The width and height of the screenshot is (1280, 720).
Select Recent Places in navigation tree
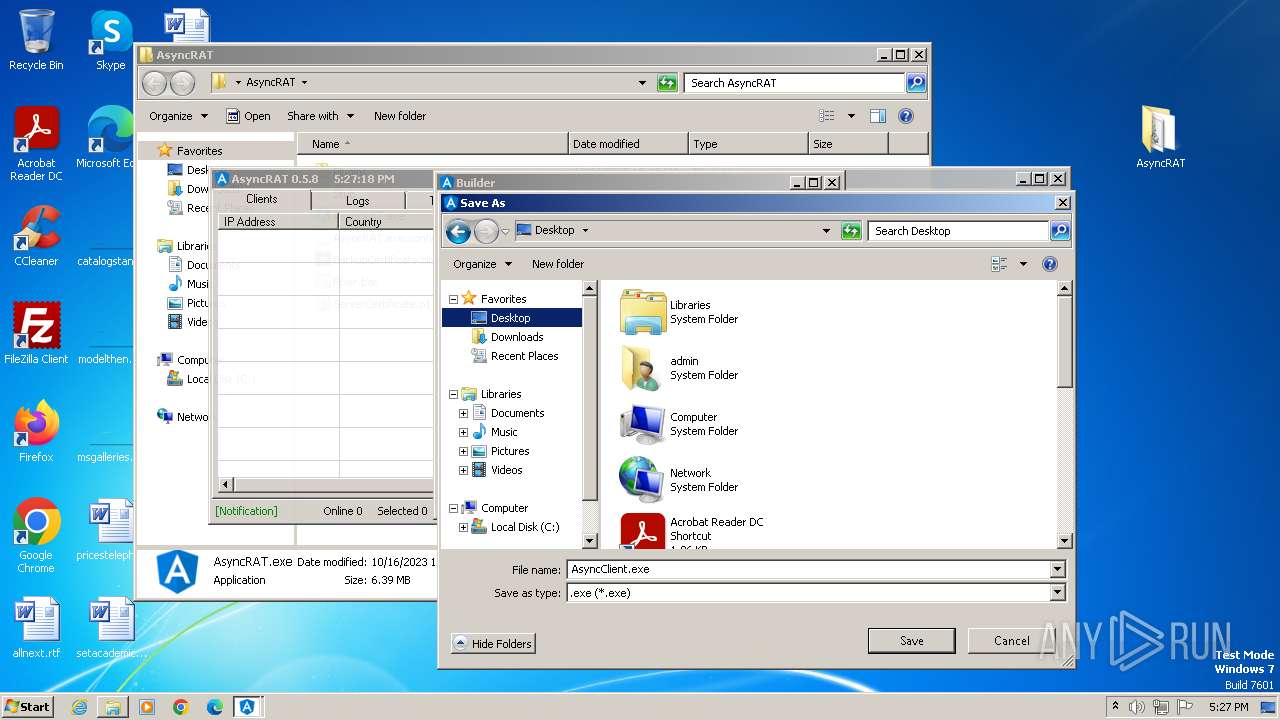524,356
